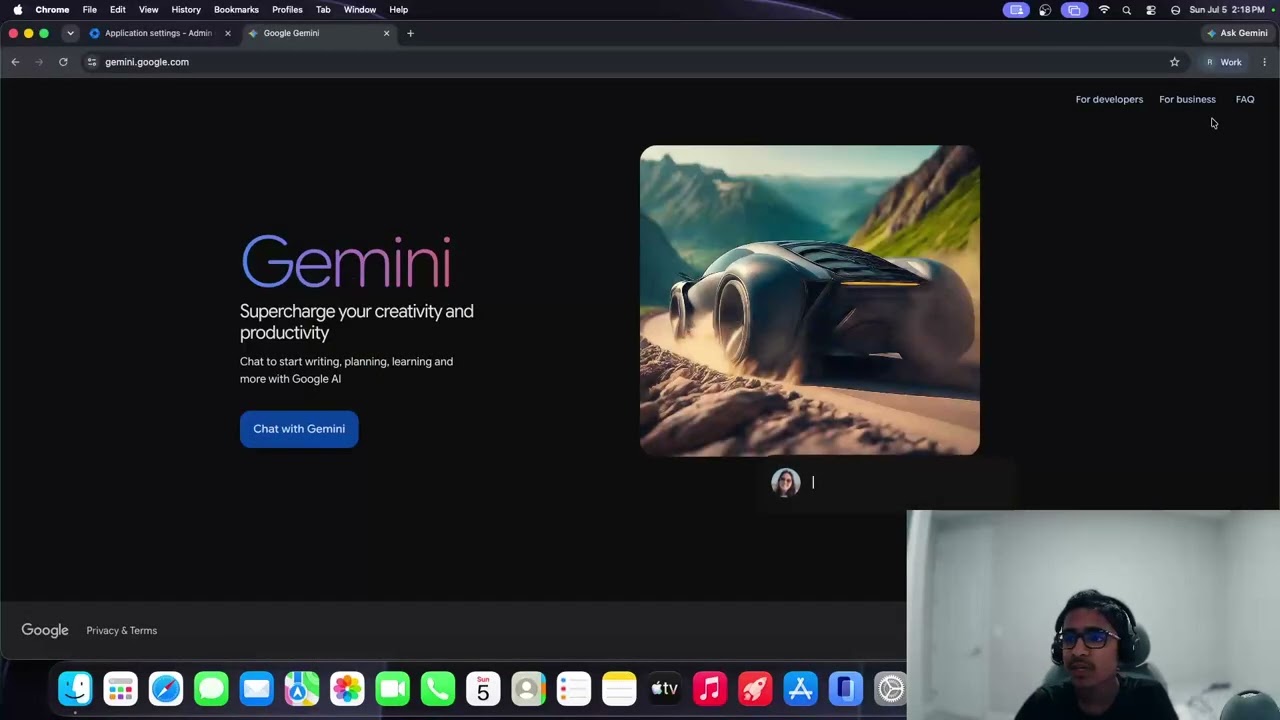This screenshot has width=1280, height=720.
Task: Open Chrome's three-dot menu
Action: (1264, 62)
